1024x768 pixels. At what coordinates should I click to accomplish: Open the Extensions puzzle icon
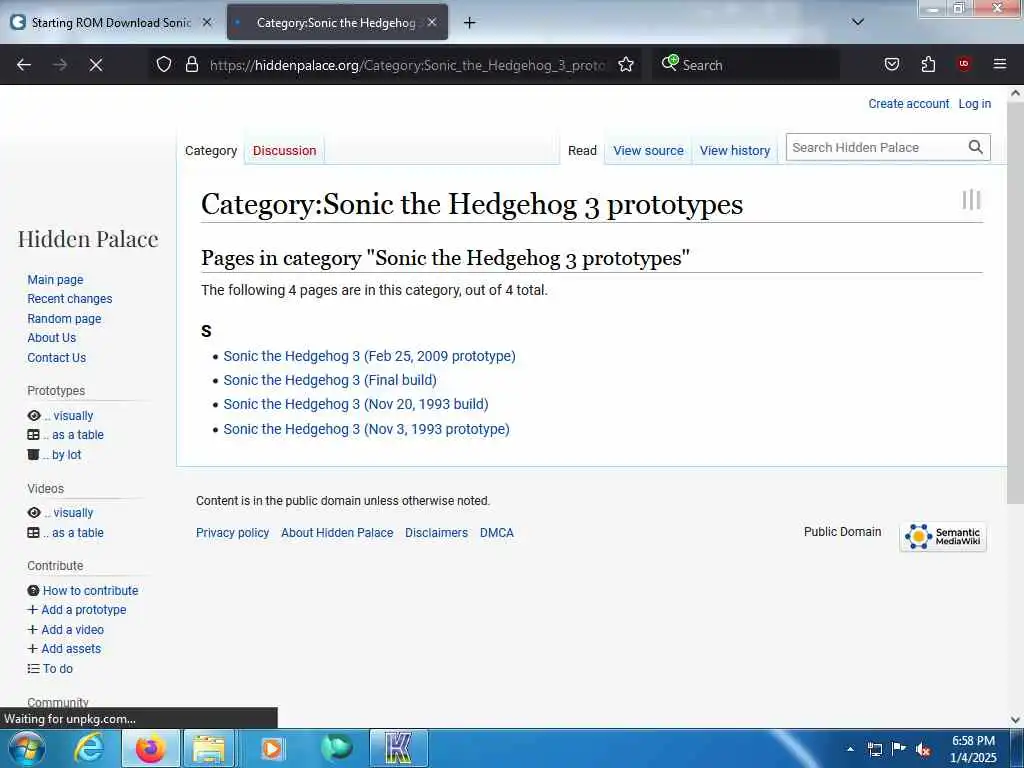pyautogui.click(x=928, y=65)
